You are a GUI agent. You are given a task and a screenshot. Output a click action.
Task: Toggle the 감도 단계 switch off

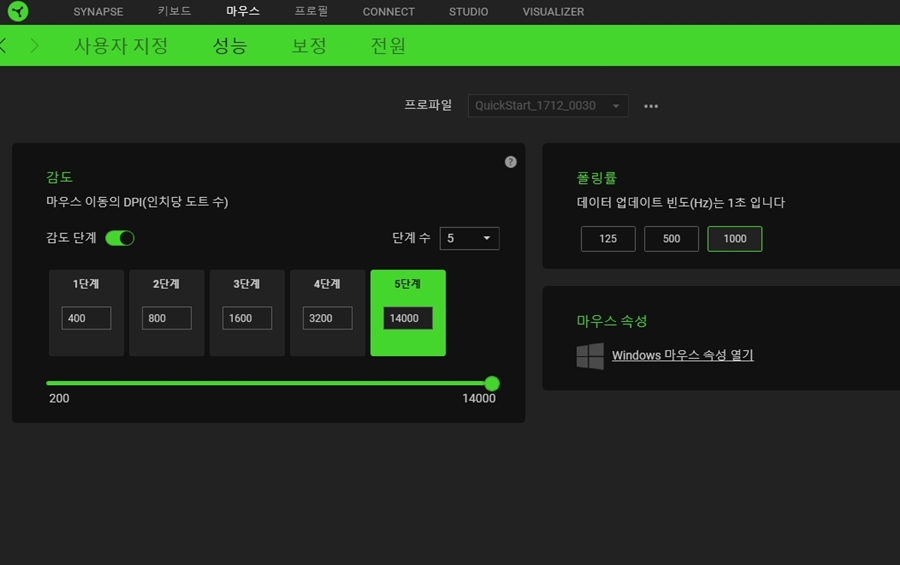point(120,238)
